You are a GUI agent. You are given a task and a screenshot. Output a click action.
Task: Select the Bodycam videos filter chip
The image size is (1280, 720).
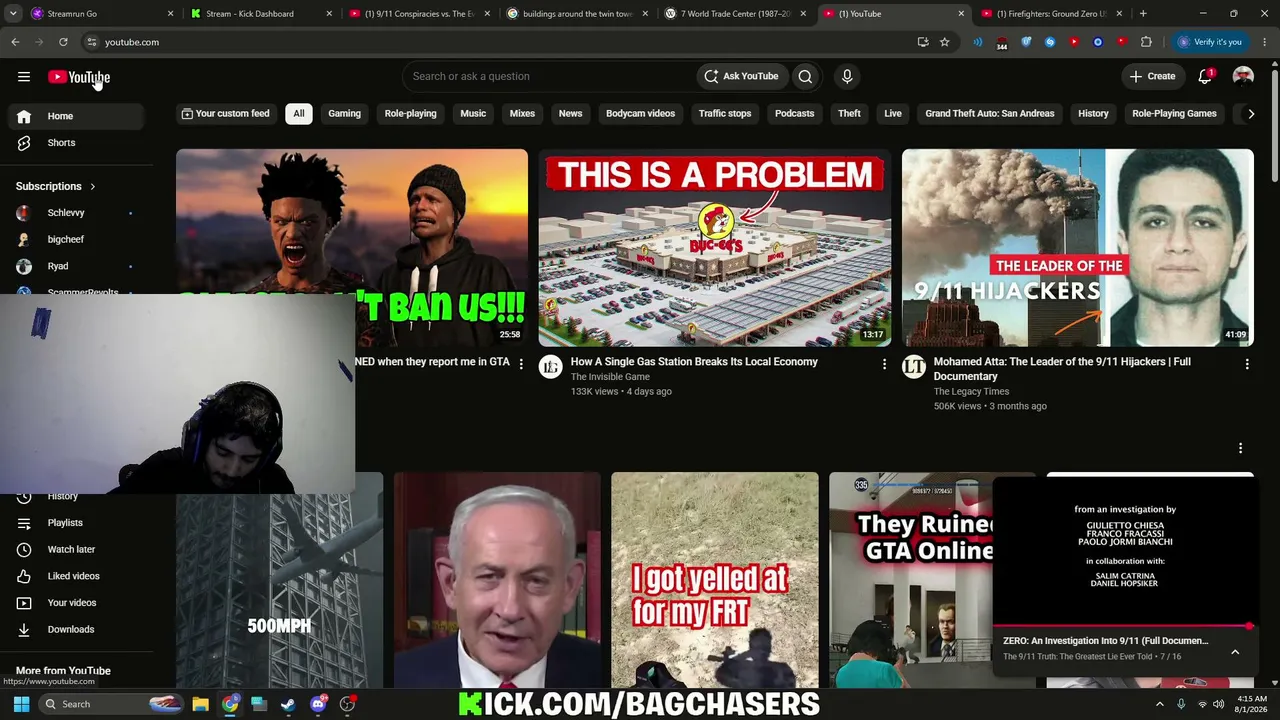point(640,114)
